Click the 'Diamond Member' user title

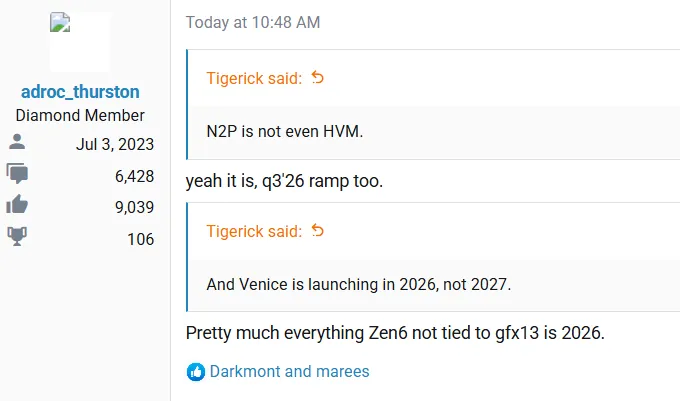tap(80, 116)
